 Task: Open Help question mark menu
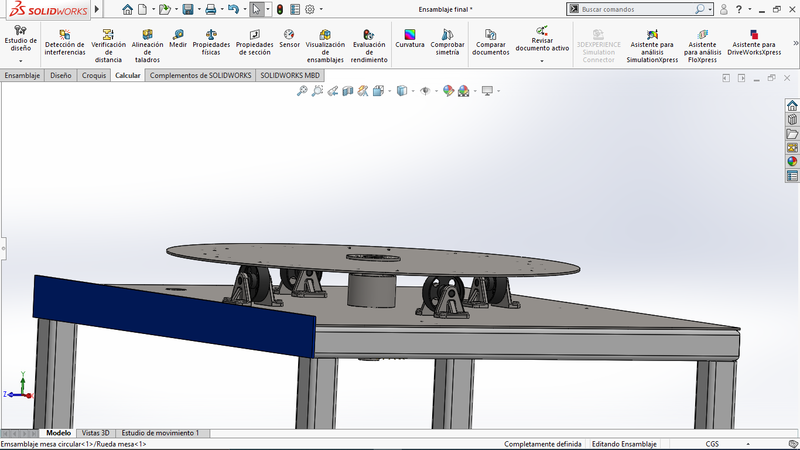pos(738,9)
